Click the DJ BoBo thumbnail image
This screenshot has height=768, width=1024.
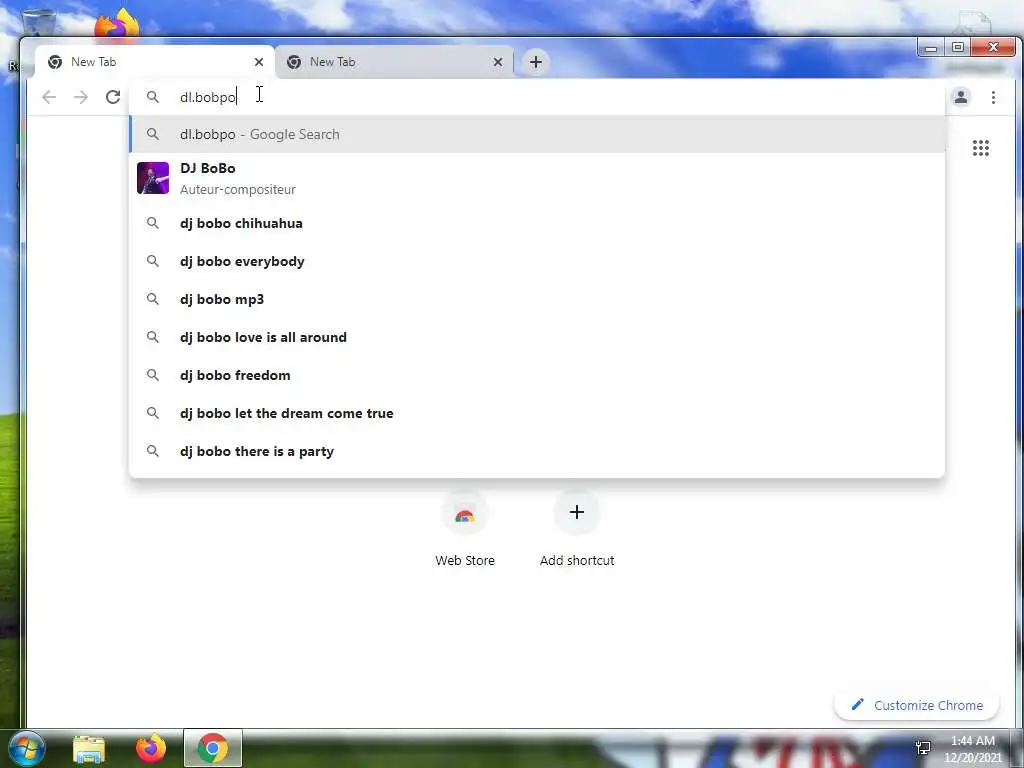pyautogui.click(x=153, y=178)
